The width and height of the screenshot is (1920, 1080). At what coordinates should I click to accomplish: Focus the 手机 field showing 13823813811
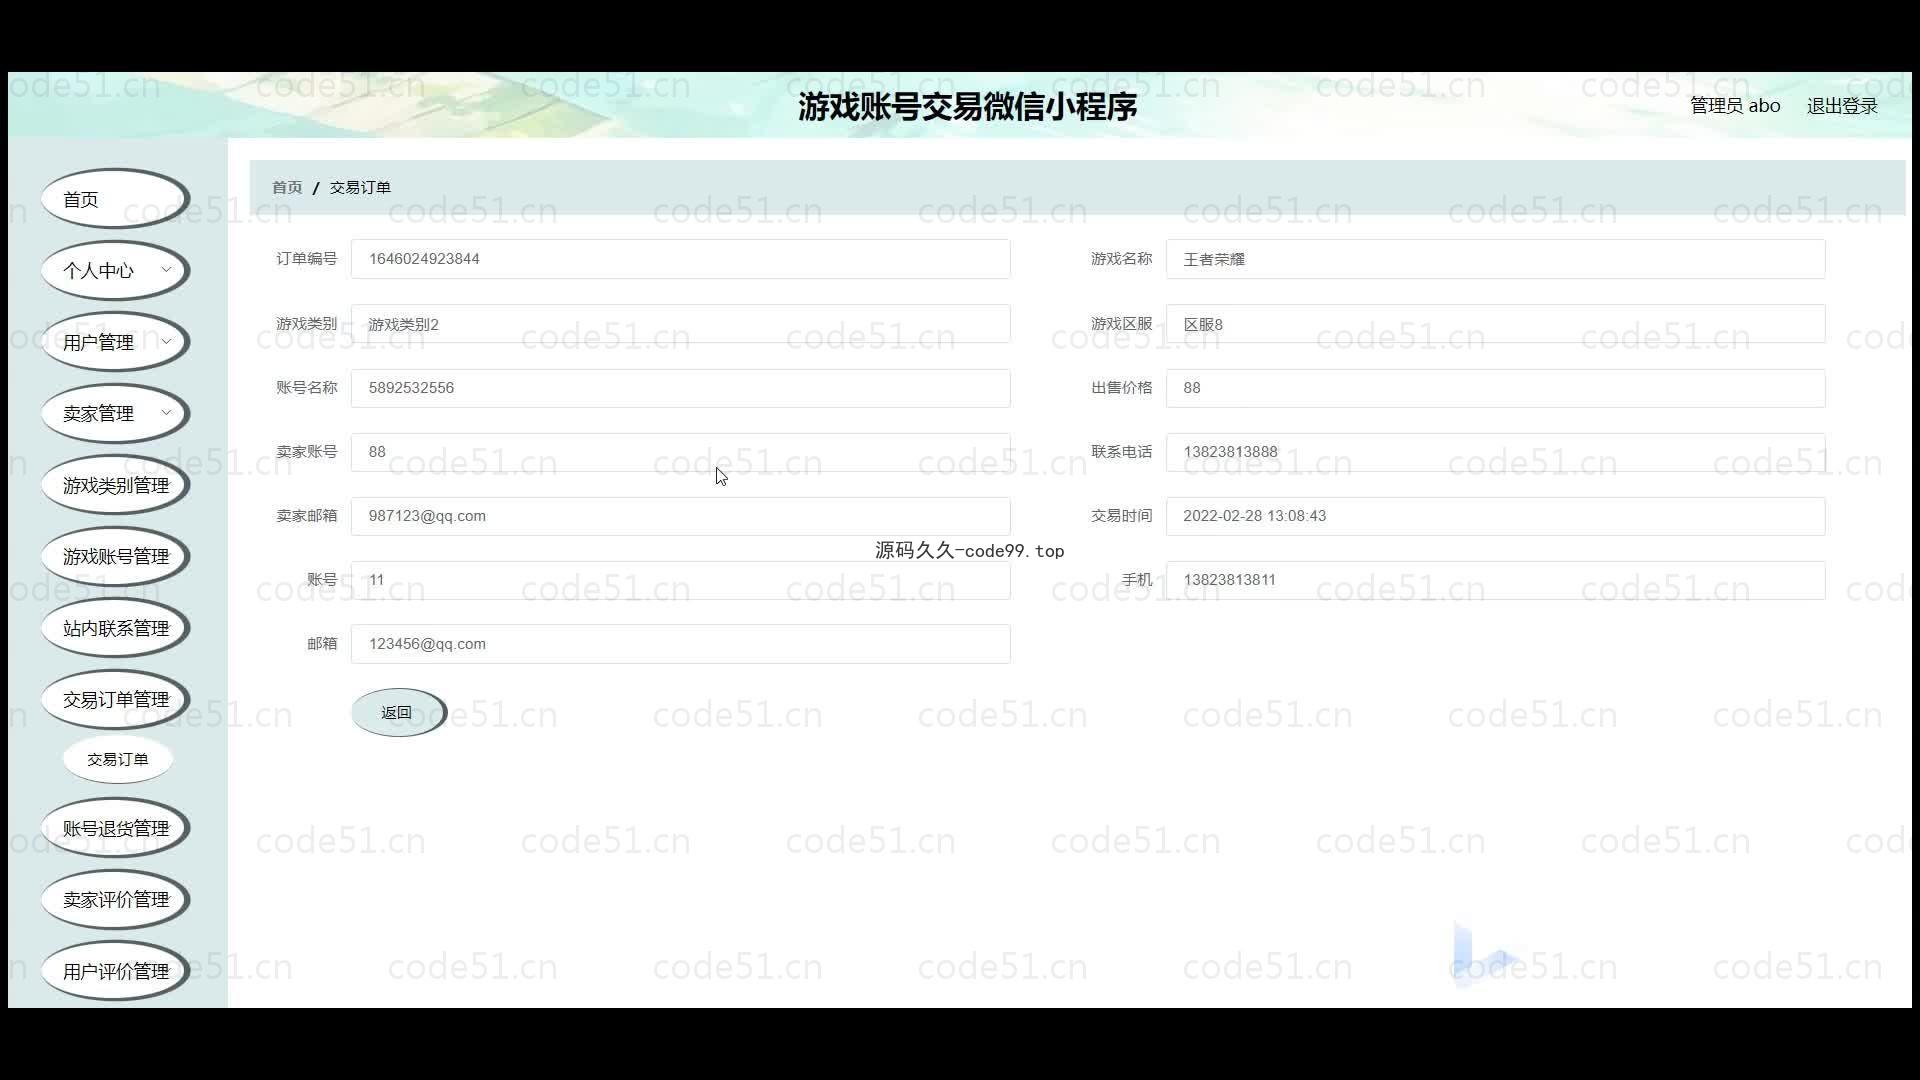(x=1495, y=580)
